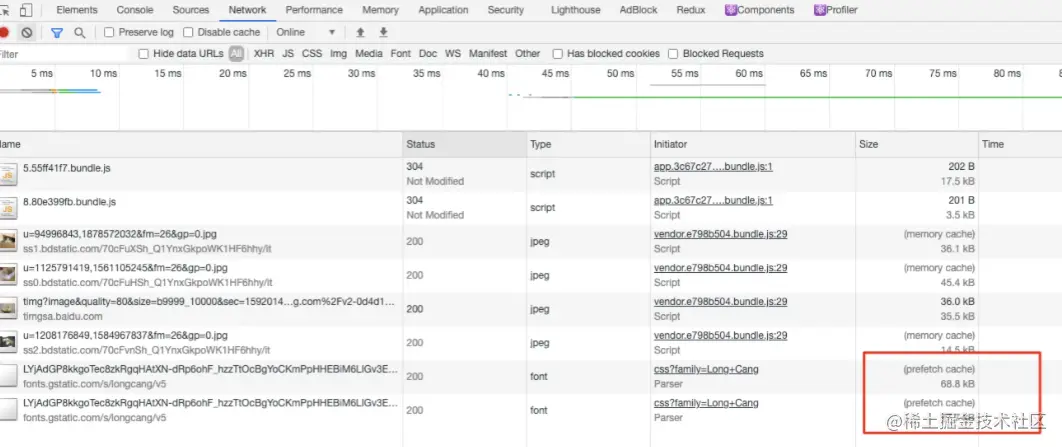Viewport: 1062px width, 447px height.
Task: Click the import HAR upload arrow
Action: [360, 32]
